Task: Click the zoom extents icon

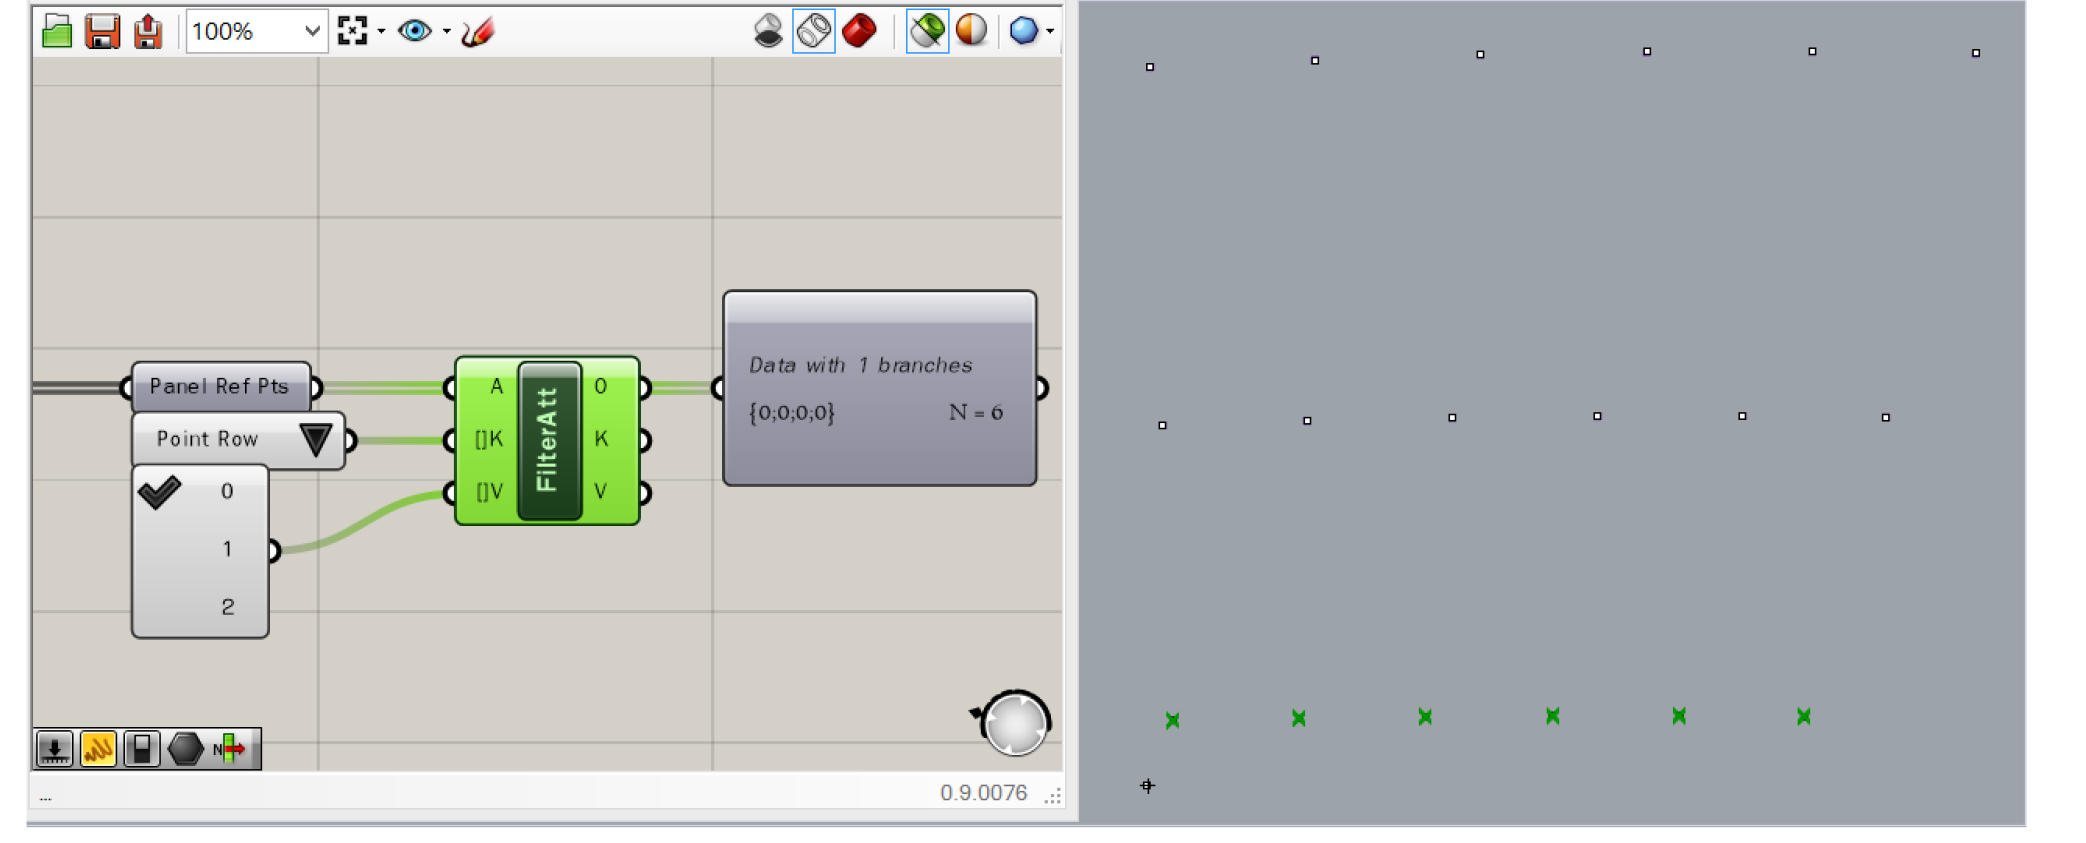Action: 352,31
